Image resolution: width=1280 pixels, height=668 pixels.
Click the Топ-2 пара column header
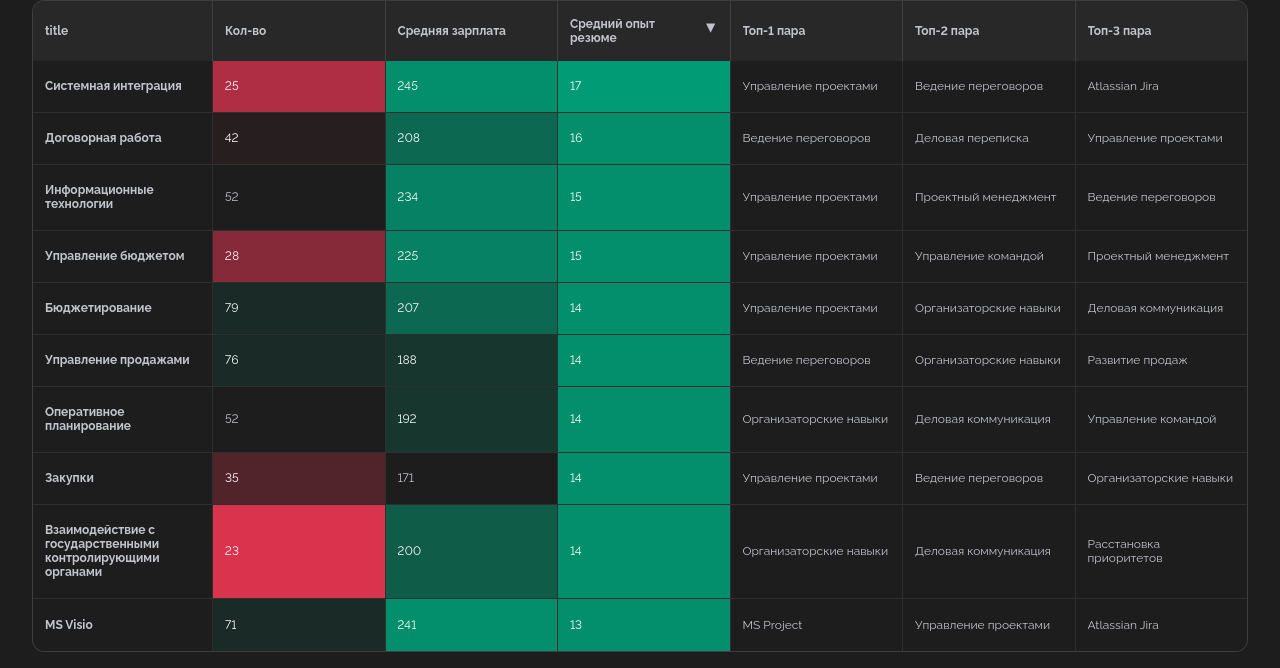pyautogui.click(x=946, y=31)
